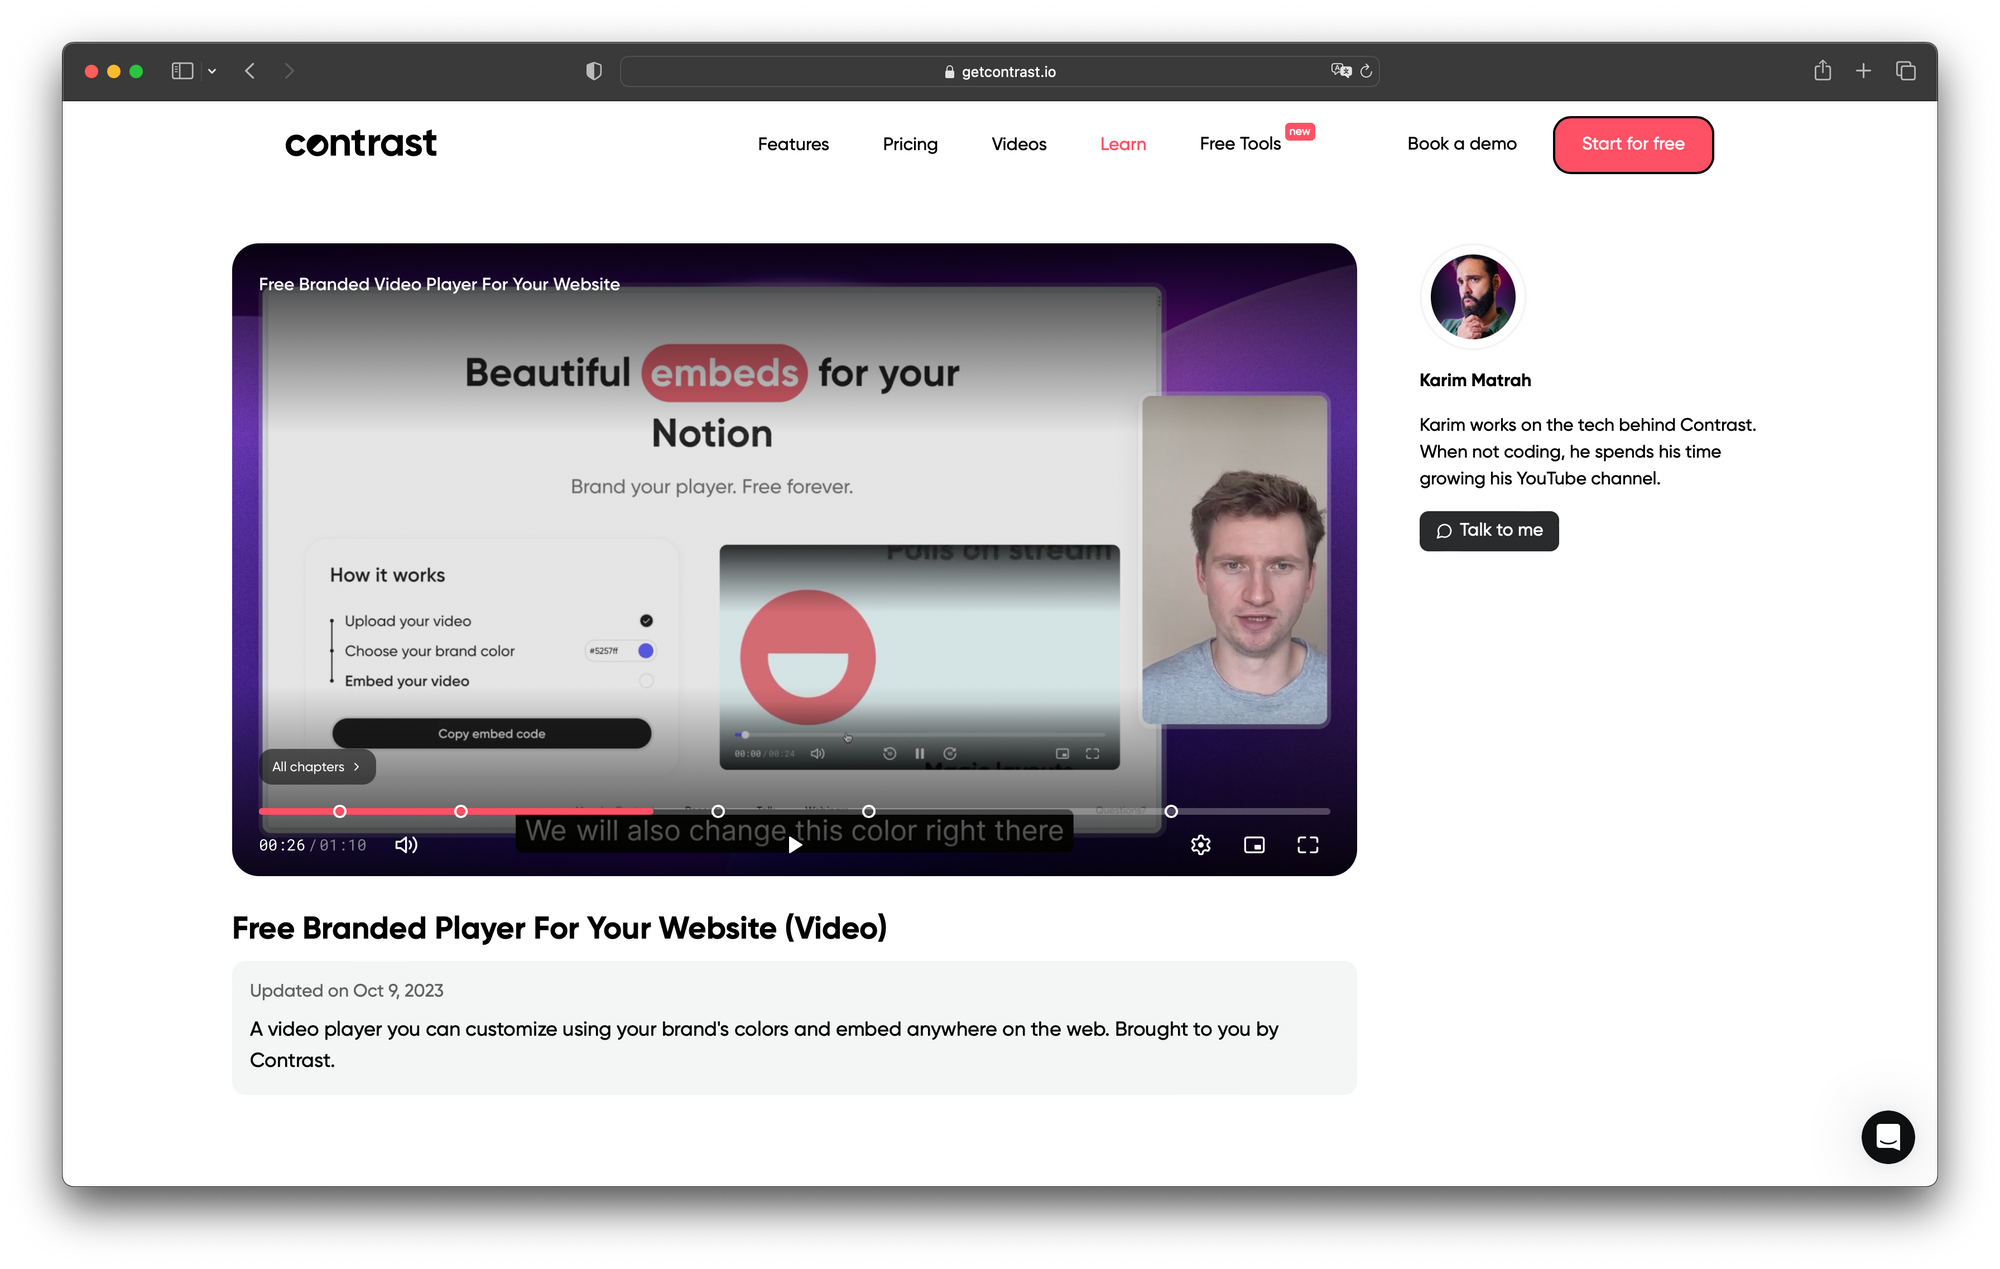Viewport: 2000px width, 1269px height.
Task: Open the Features menu item
Action: click(x=793, y=144)
